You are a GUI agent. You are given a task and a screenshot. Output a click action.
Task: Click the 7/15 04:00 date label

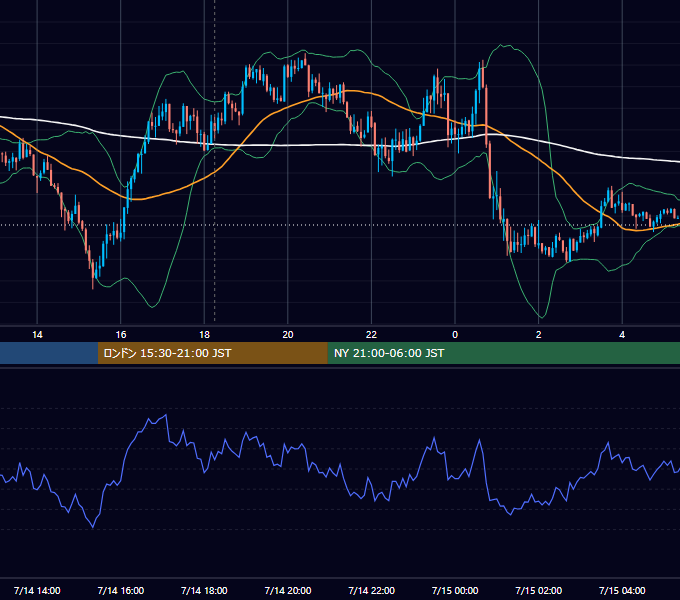click(622, 590)
